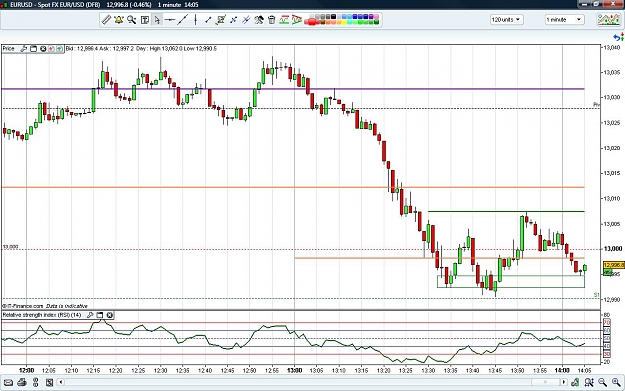The height and width of the screenshot is (391, 625).
Task: Click the horizontal scrollbar left arrow
Action: pyautogui.click(x=61, y=383)
